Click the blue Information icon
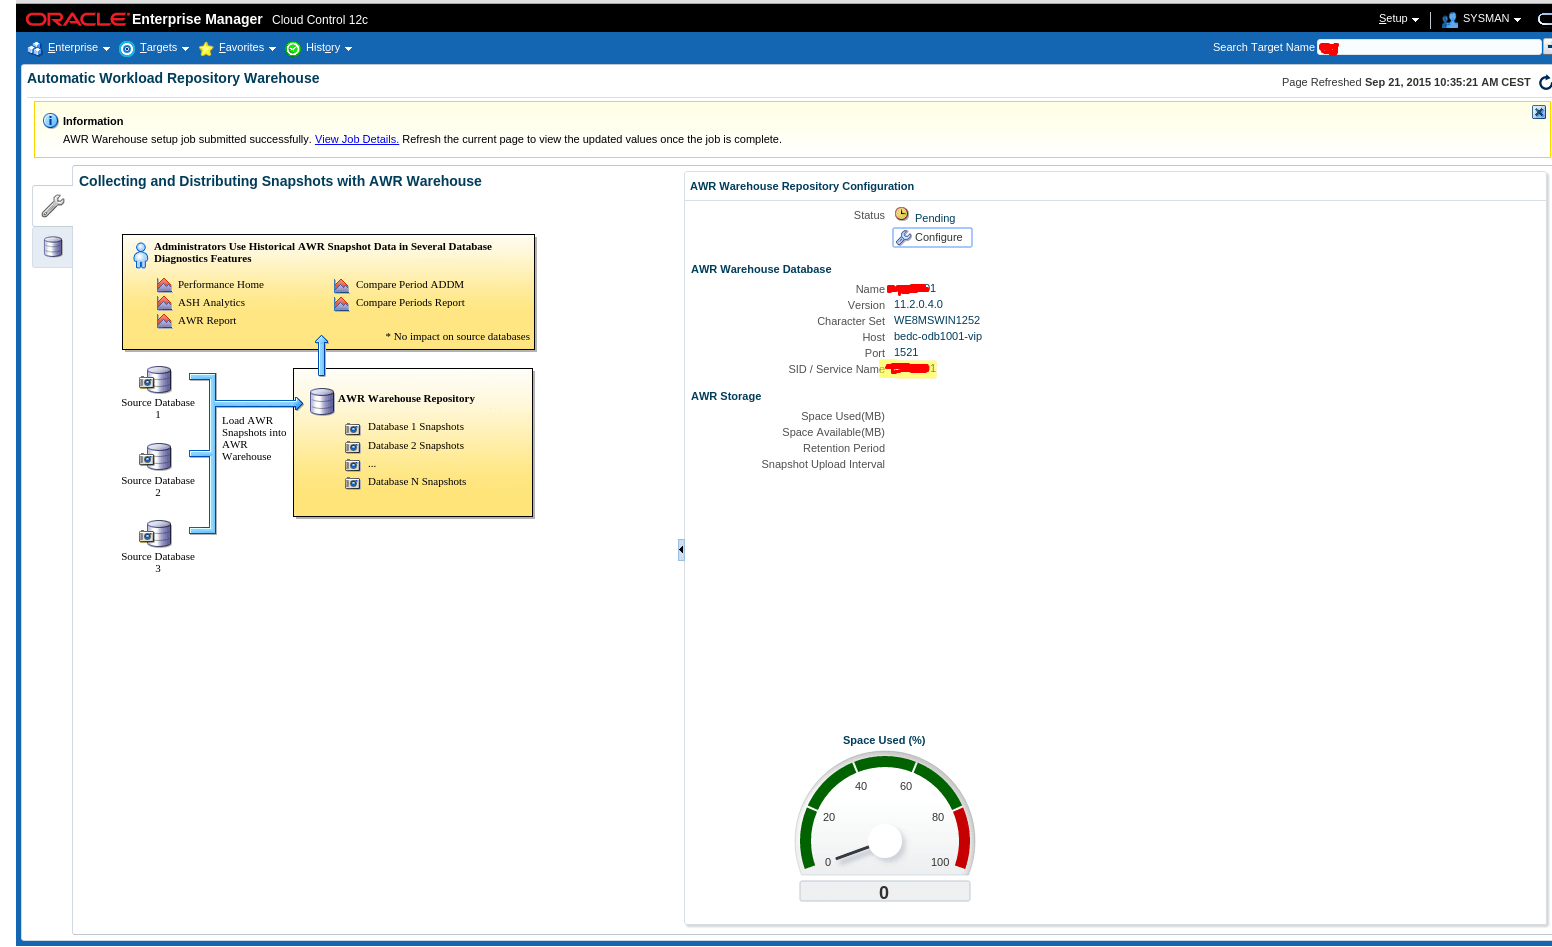The height and width of the screenshot is (947, 1552). click(x=51, y=120)
